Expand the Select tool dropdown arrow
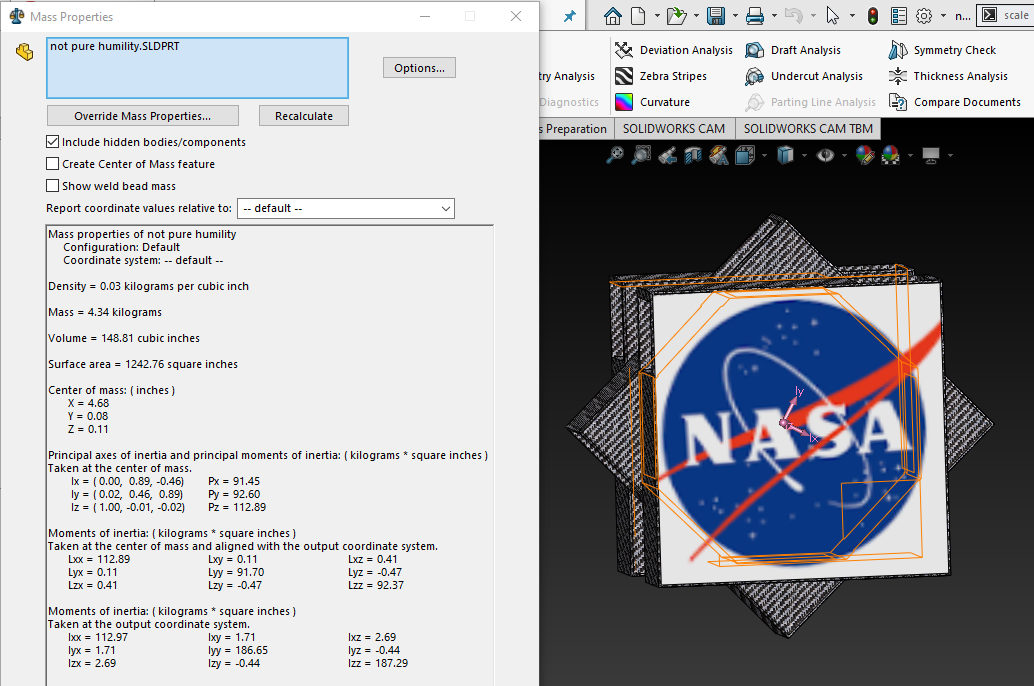Viewport: 1034px width, 686px height. click(851, 16)
